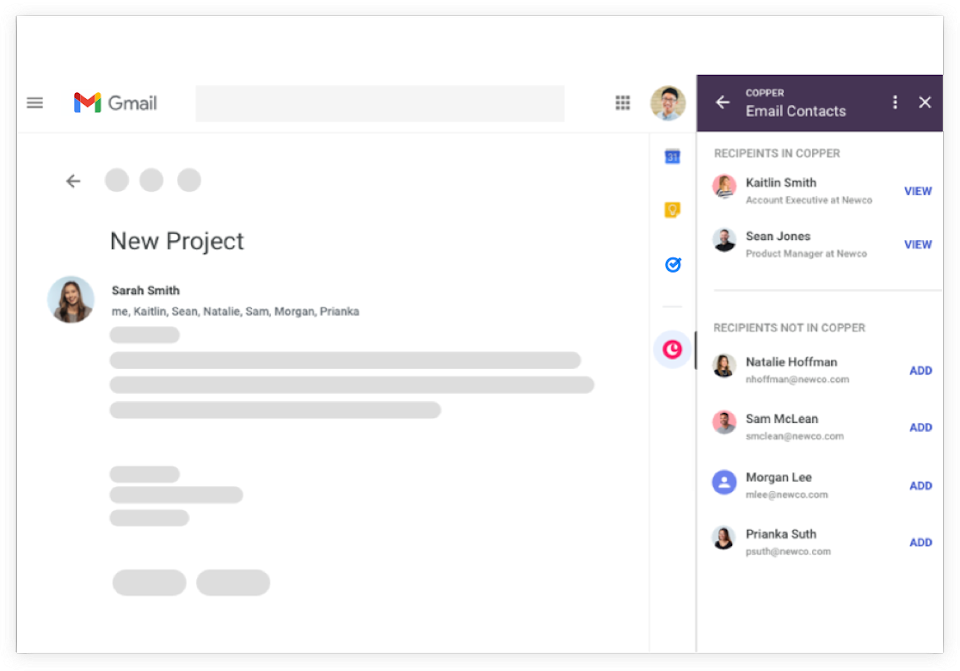
Task: View Kaitlin Smith in Copper
Action: 918,191
